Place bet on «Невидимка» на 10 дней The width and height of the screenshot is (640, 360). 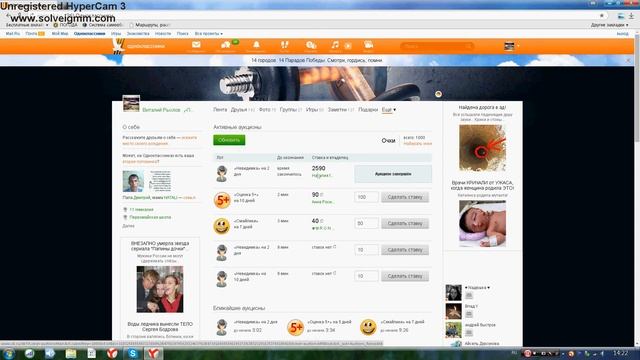tap(405, 276)
